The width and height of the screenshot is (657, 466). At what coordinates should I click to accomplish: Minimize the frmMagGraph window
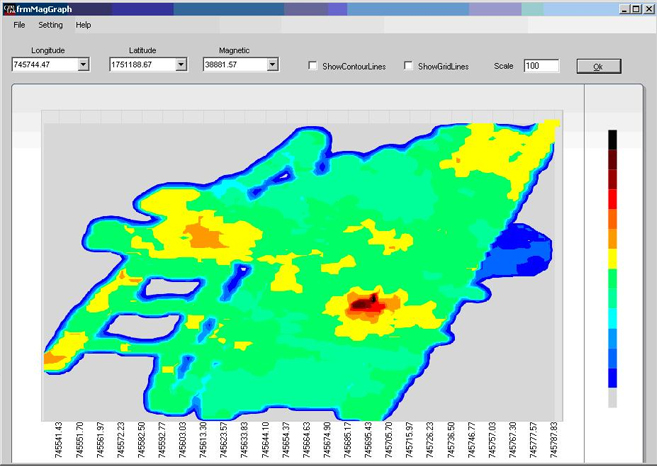[x=623, y=8]
